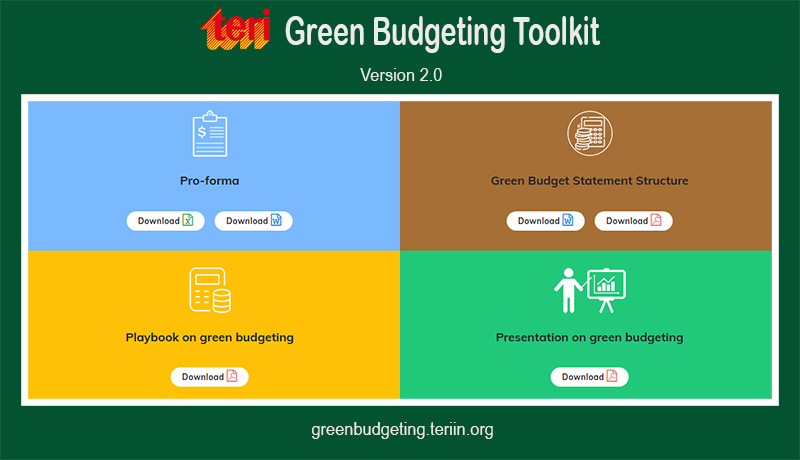Download the Pro-forma as Word document
Image resolution: width=800 pixels, height=460 pixels.
[253, 221]
